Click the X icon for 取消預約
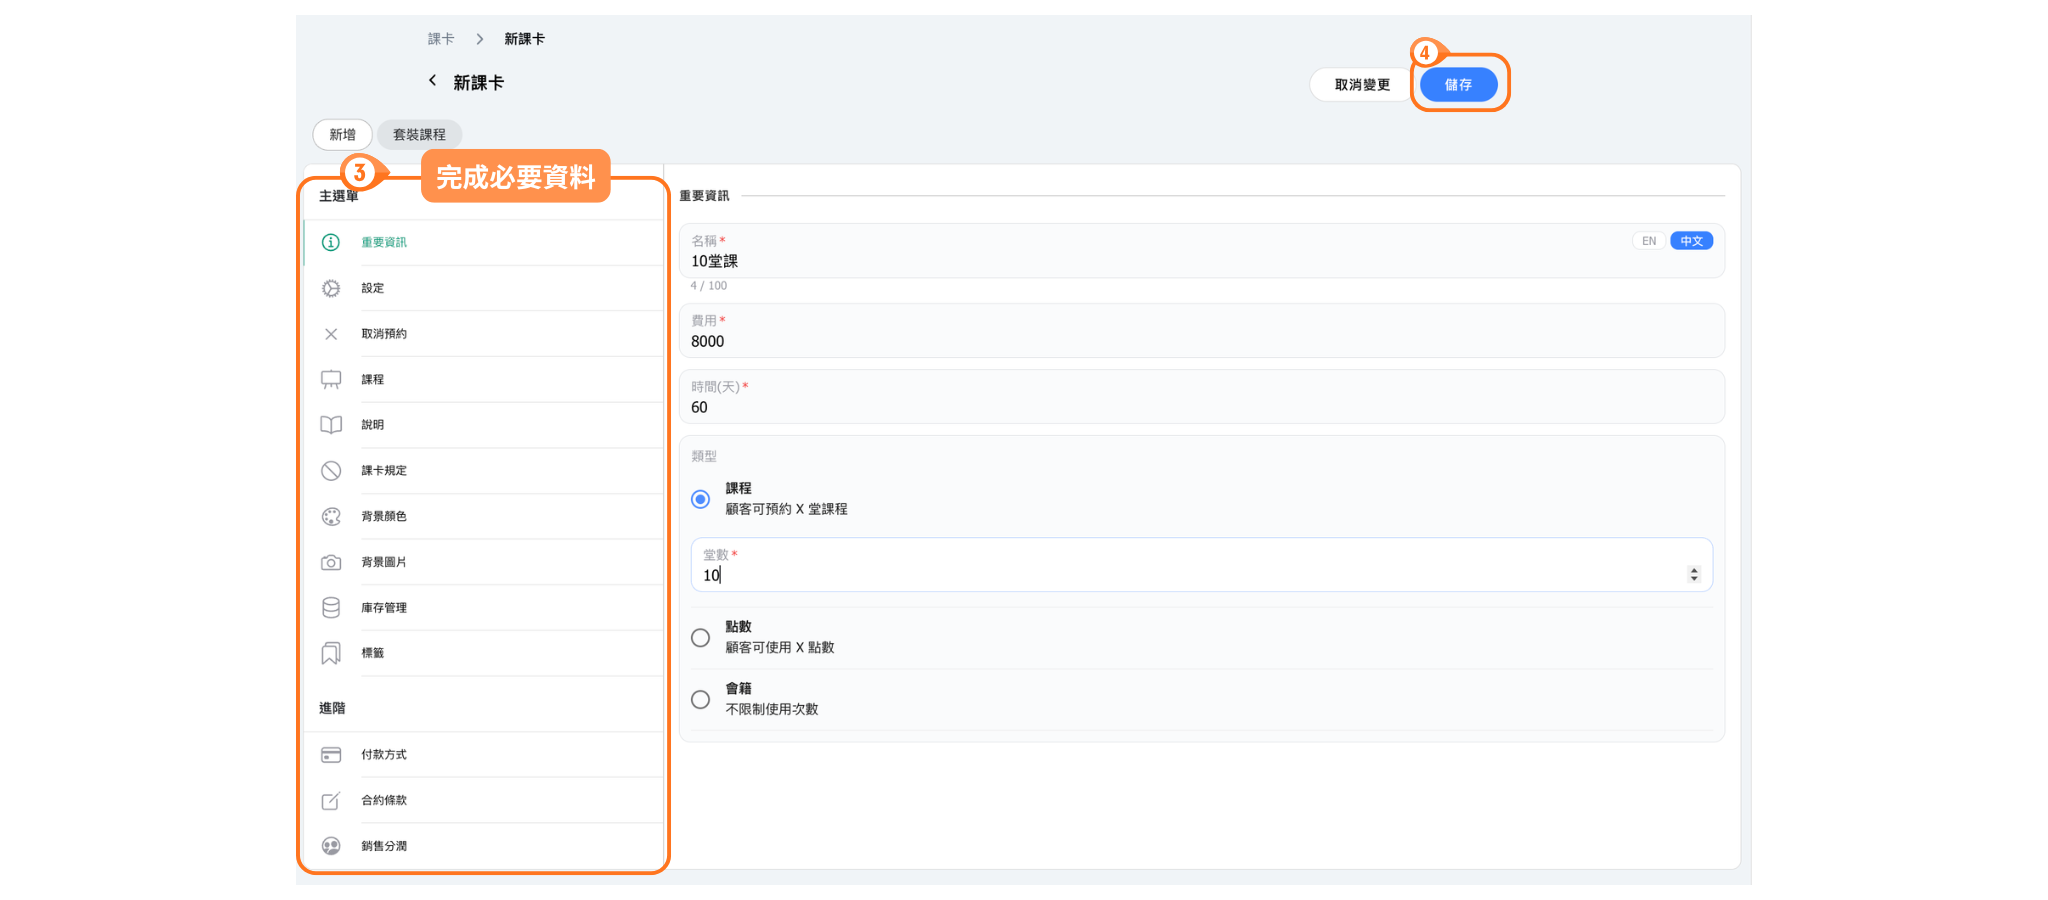 click(331, 334)
